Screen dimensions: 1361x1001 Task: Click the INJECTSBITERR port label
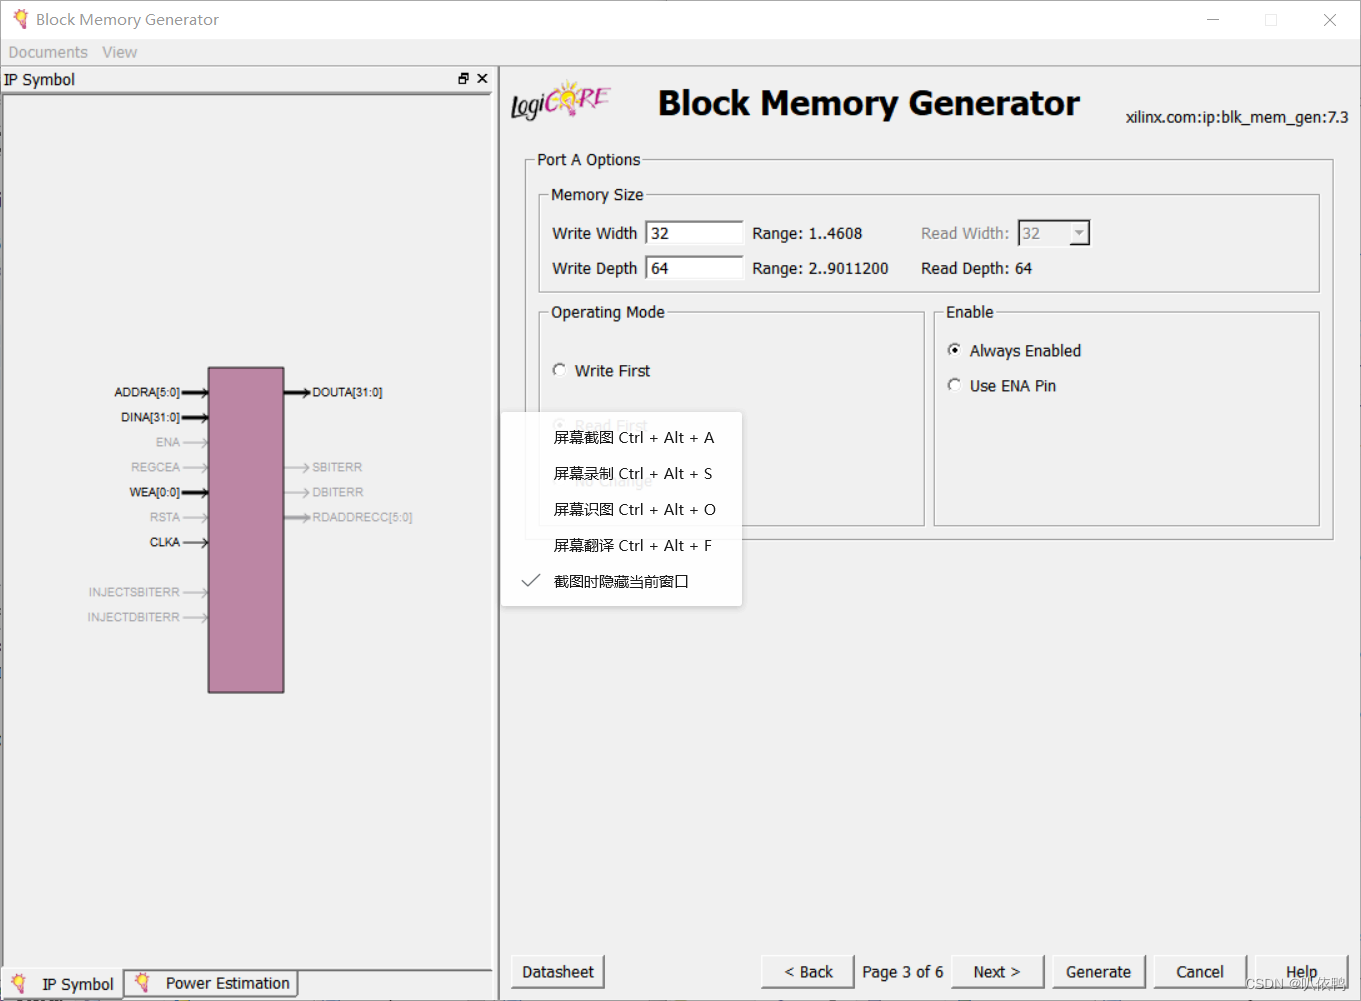[134, 592]
